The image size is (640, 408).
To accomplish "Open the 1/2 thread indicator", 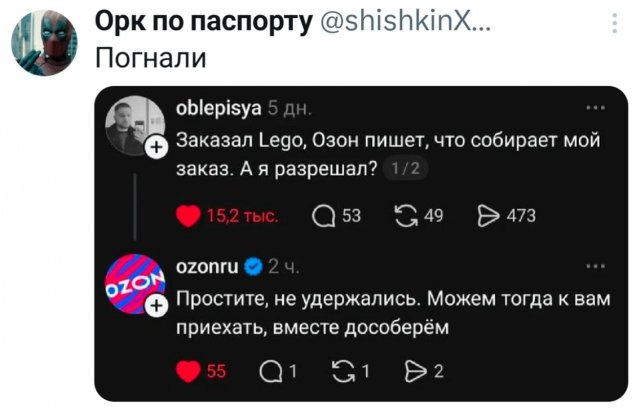I will (405, 168).
